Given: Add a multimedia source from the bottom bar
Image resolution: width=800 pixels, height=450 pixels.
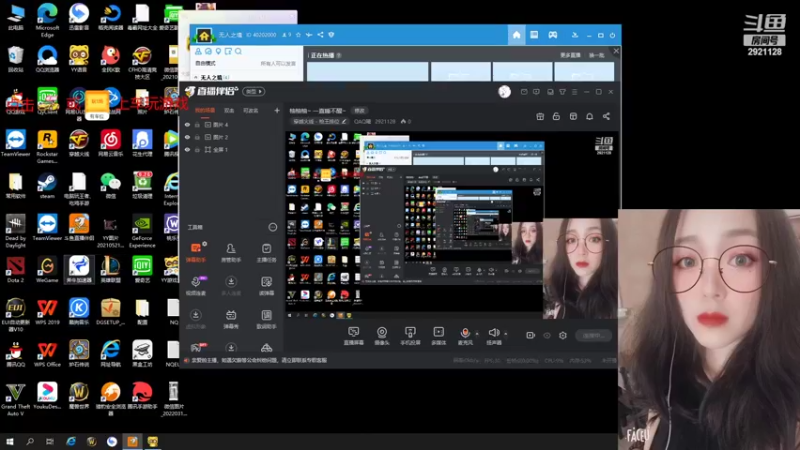Looking at the screenshot, I should [x=438, y=335].
